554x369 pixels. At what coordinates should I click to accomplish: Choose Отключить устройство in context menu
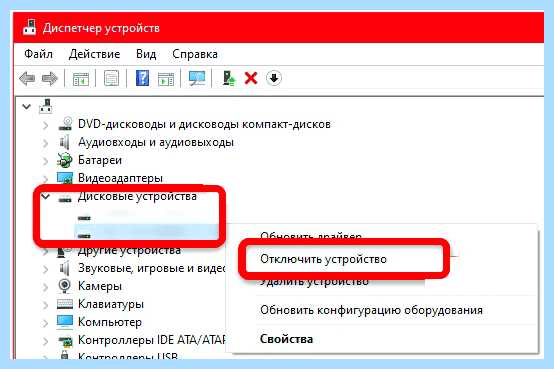[x=323, y=259]
